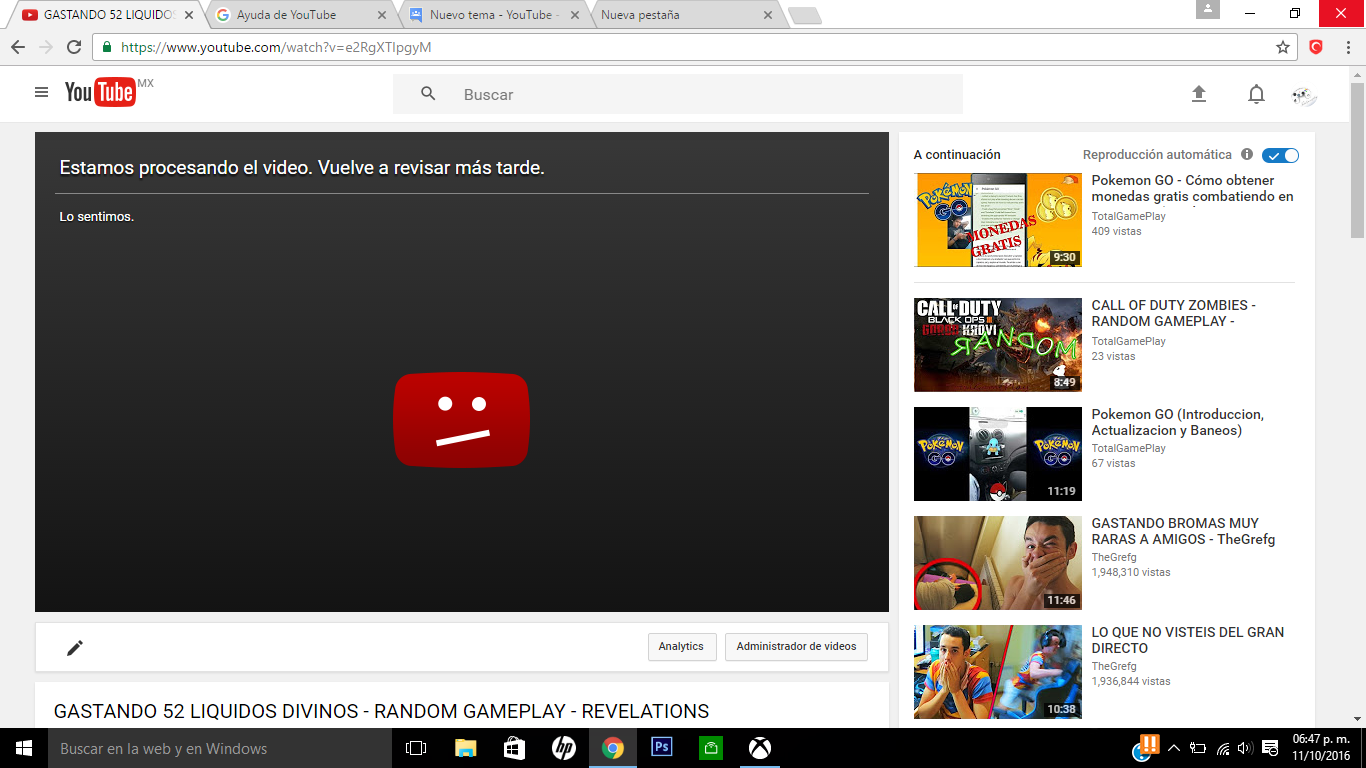This screenshot has height=768, width=1366.
Task: Click the red shield extension icon
Action: click(1316, 47)
